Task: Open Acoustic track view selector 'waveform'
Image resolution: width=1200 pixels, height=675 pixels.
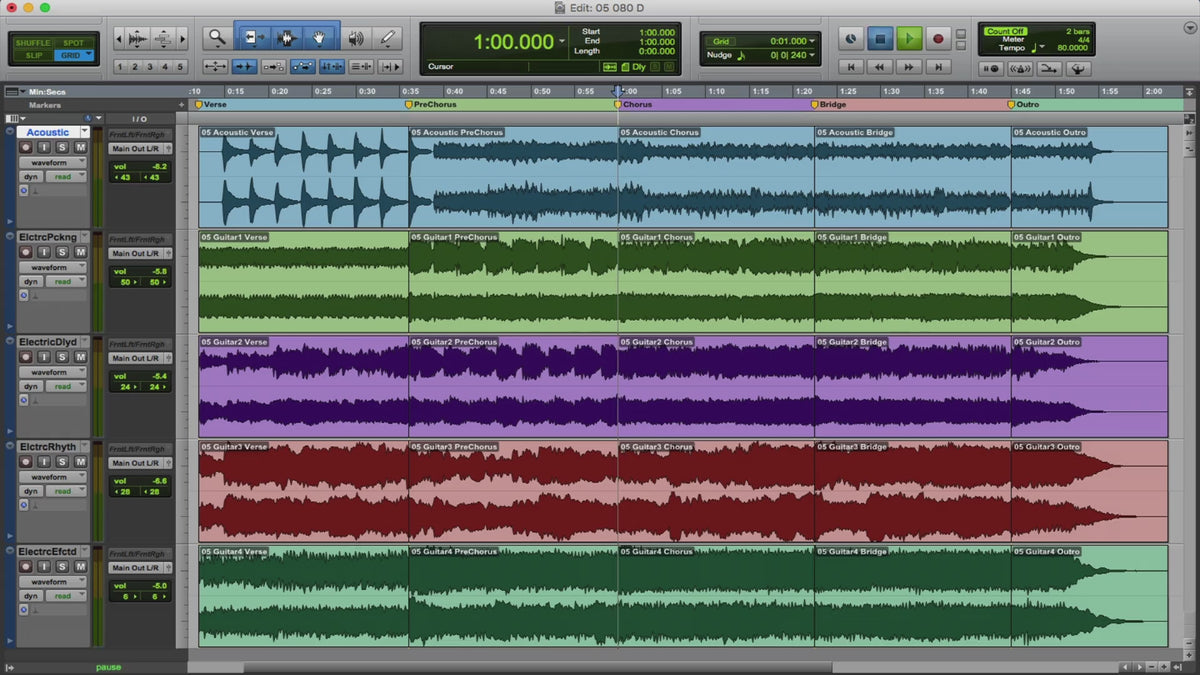Action: coord(52,162)
